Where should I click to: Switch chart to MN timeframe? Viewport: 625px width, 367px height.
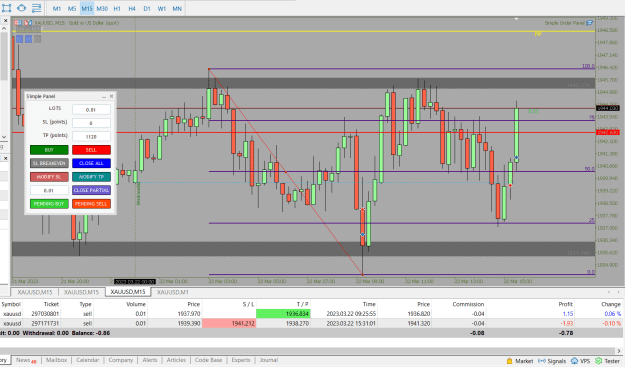click(x=177, y=8)
